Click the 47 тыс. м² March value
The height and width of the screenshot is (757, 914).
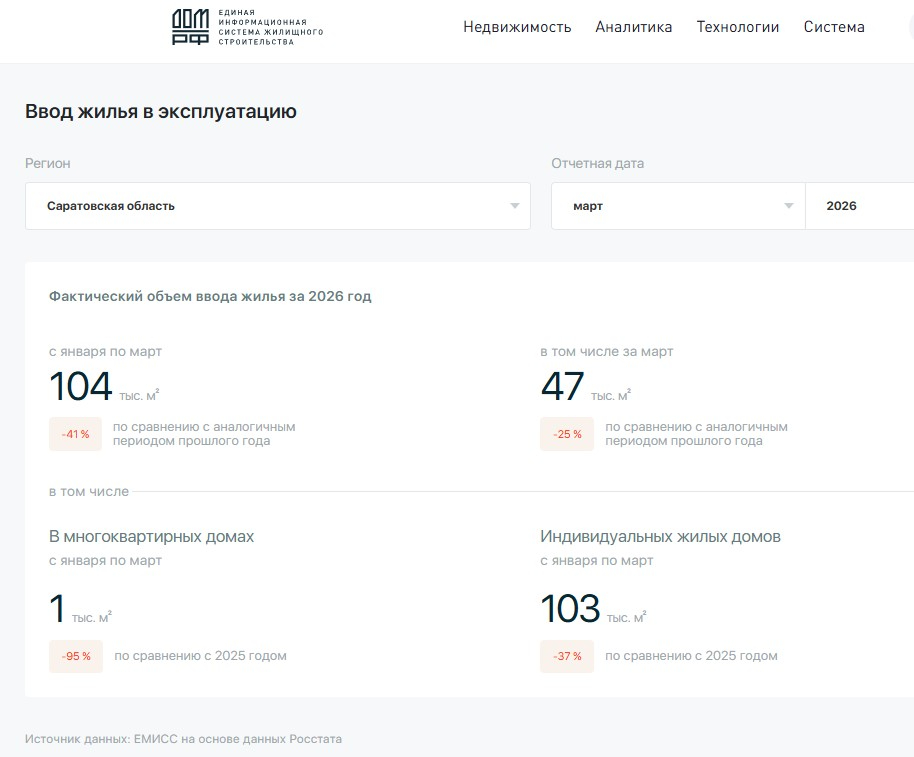point(563,387)
